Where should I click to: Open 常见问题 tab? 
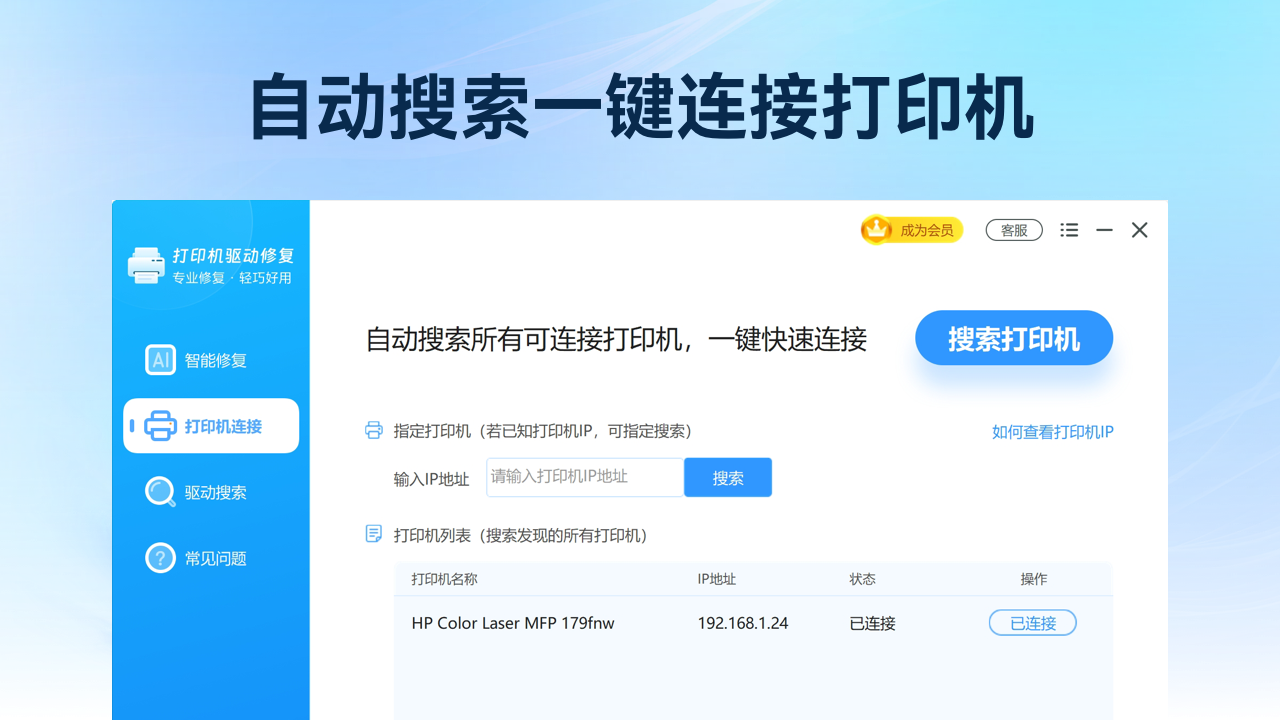211,558
